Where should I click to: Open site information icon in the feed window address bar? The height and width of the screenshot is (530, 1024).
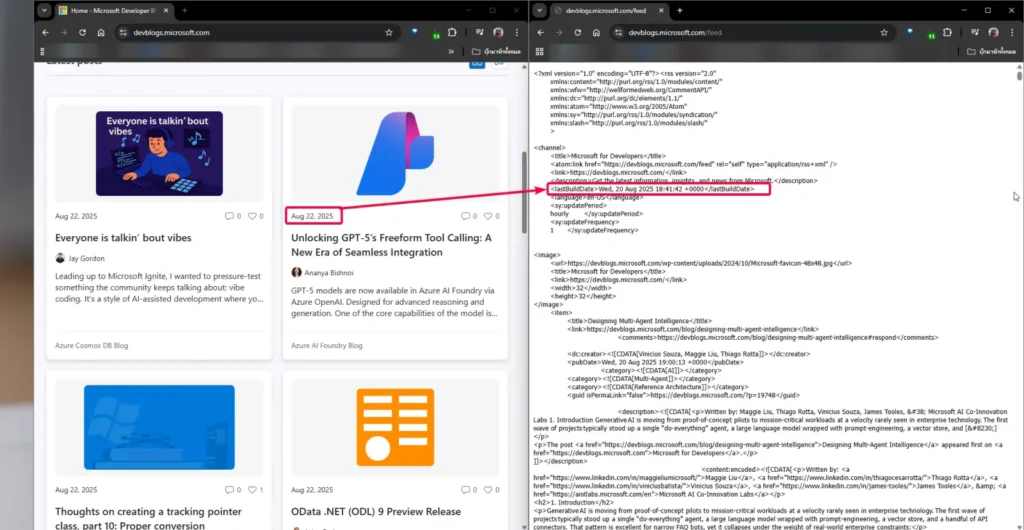coord(618,33)
